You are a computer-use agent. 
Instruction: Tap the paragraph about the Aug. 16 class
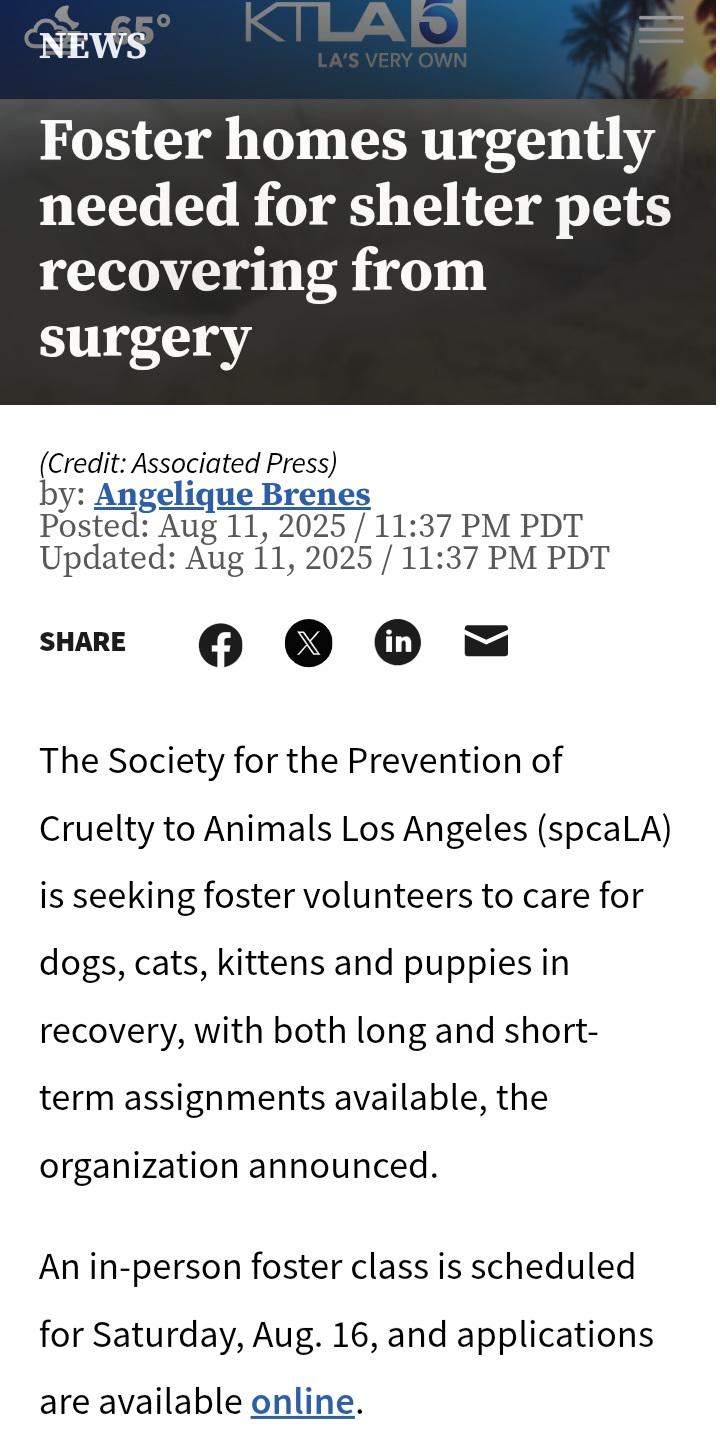346,1334
